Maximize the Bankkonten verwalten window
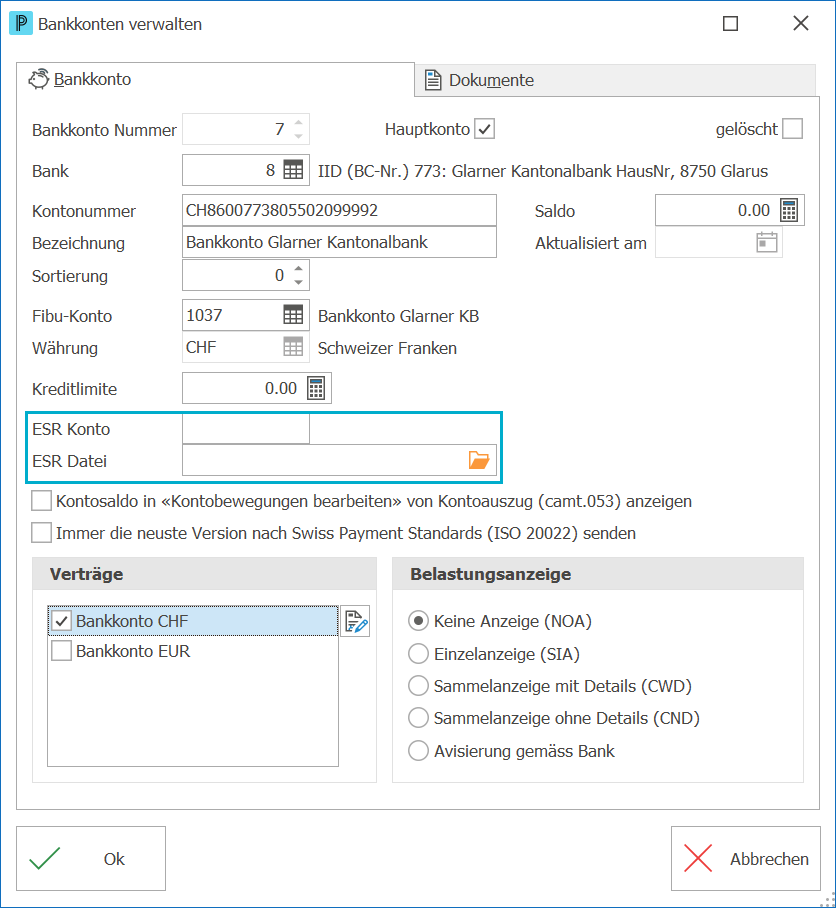Viewport: 836px width, 908px height. [731, 24]
